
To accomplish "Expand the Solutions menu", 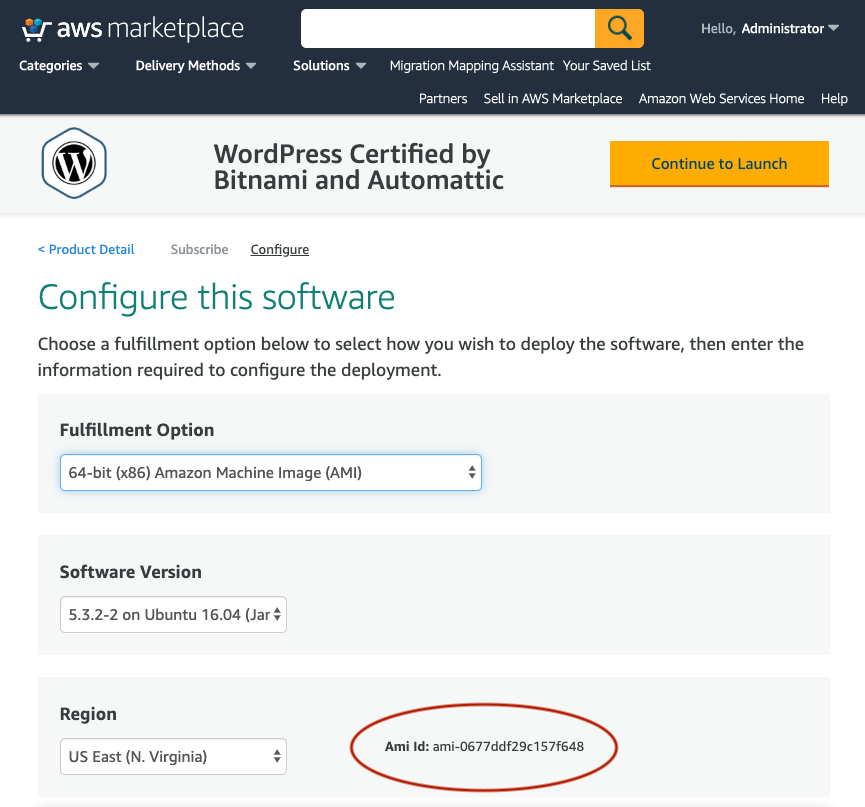I will coord(329,66).
